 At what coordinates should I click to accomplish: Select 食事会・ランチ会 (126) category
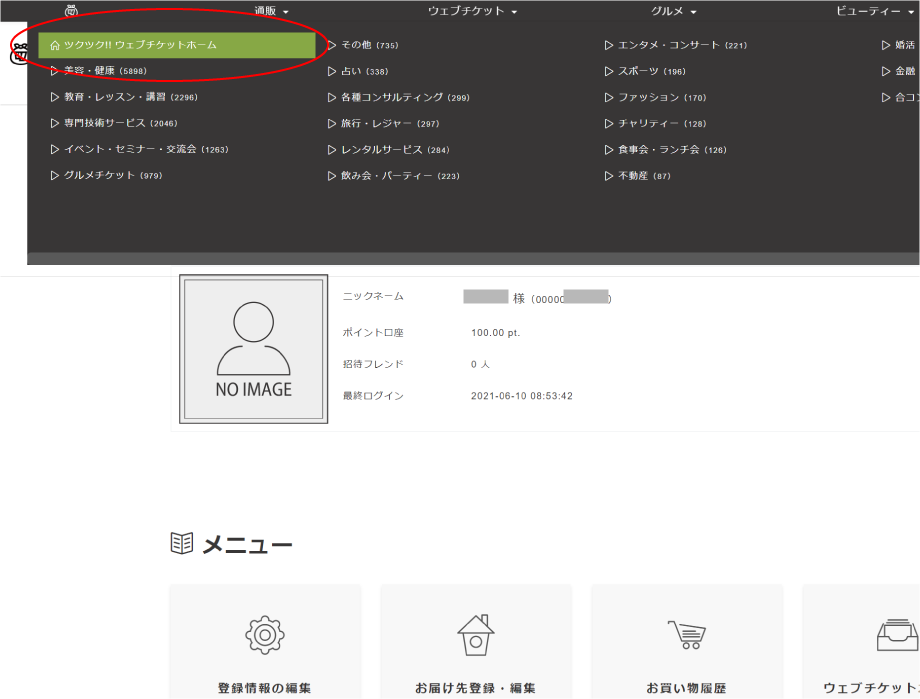[x=666, y=150]
